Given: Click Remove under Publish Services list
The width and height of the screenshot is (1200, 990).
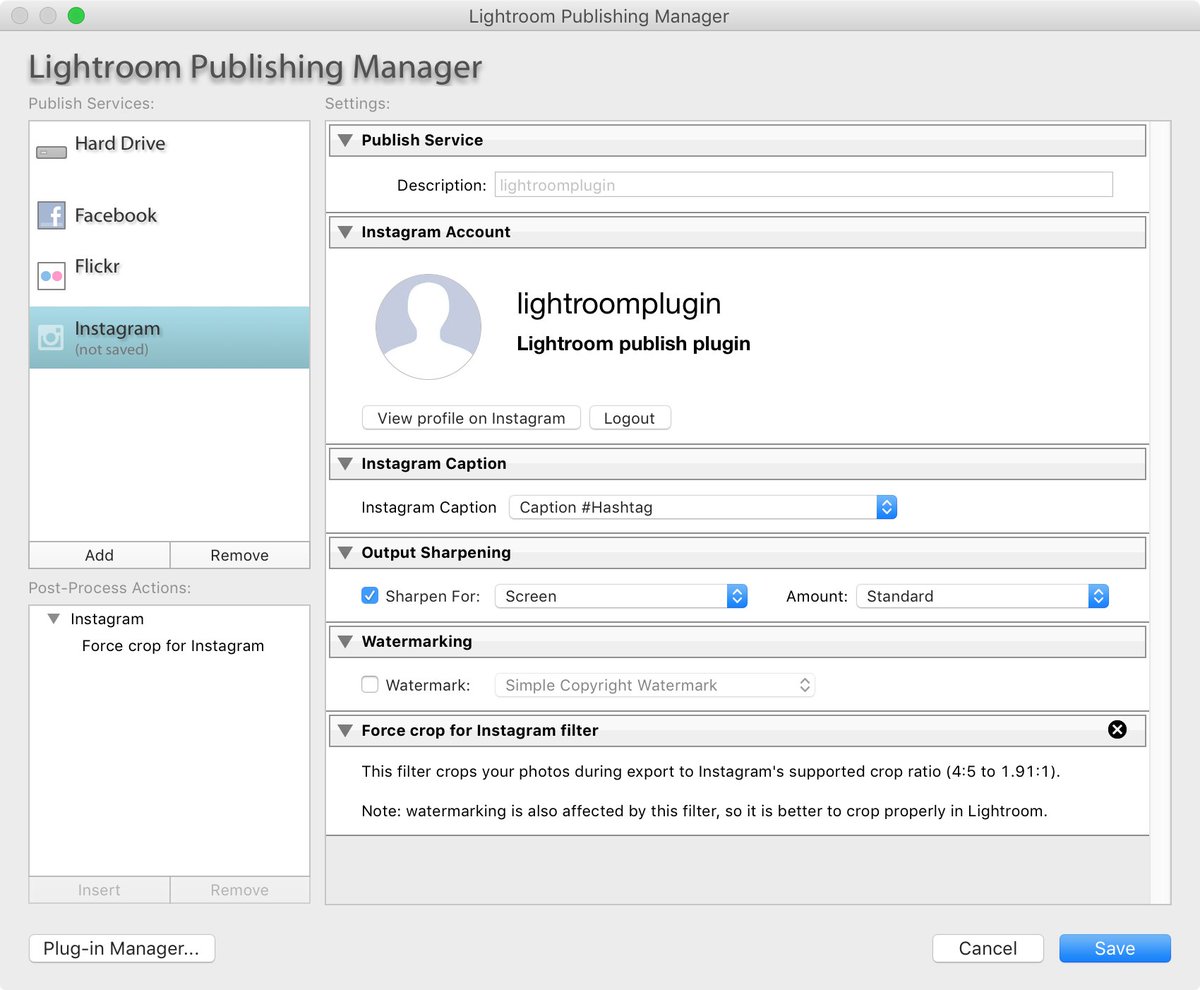Looking at the screenshot, I should coord(240,555).
